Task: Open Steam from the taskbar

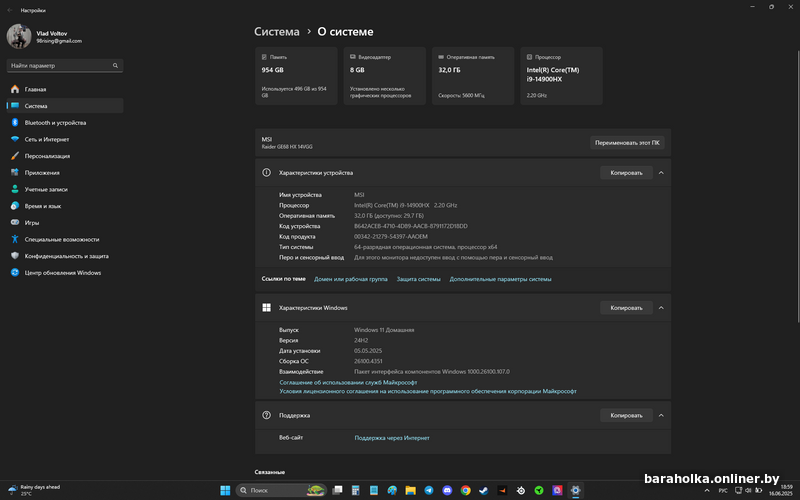Action: pyautogui.click(x=484, y=490)
